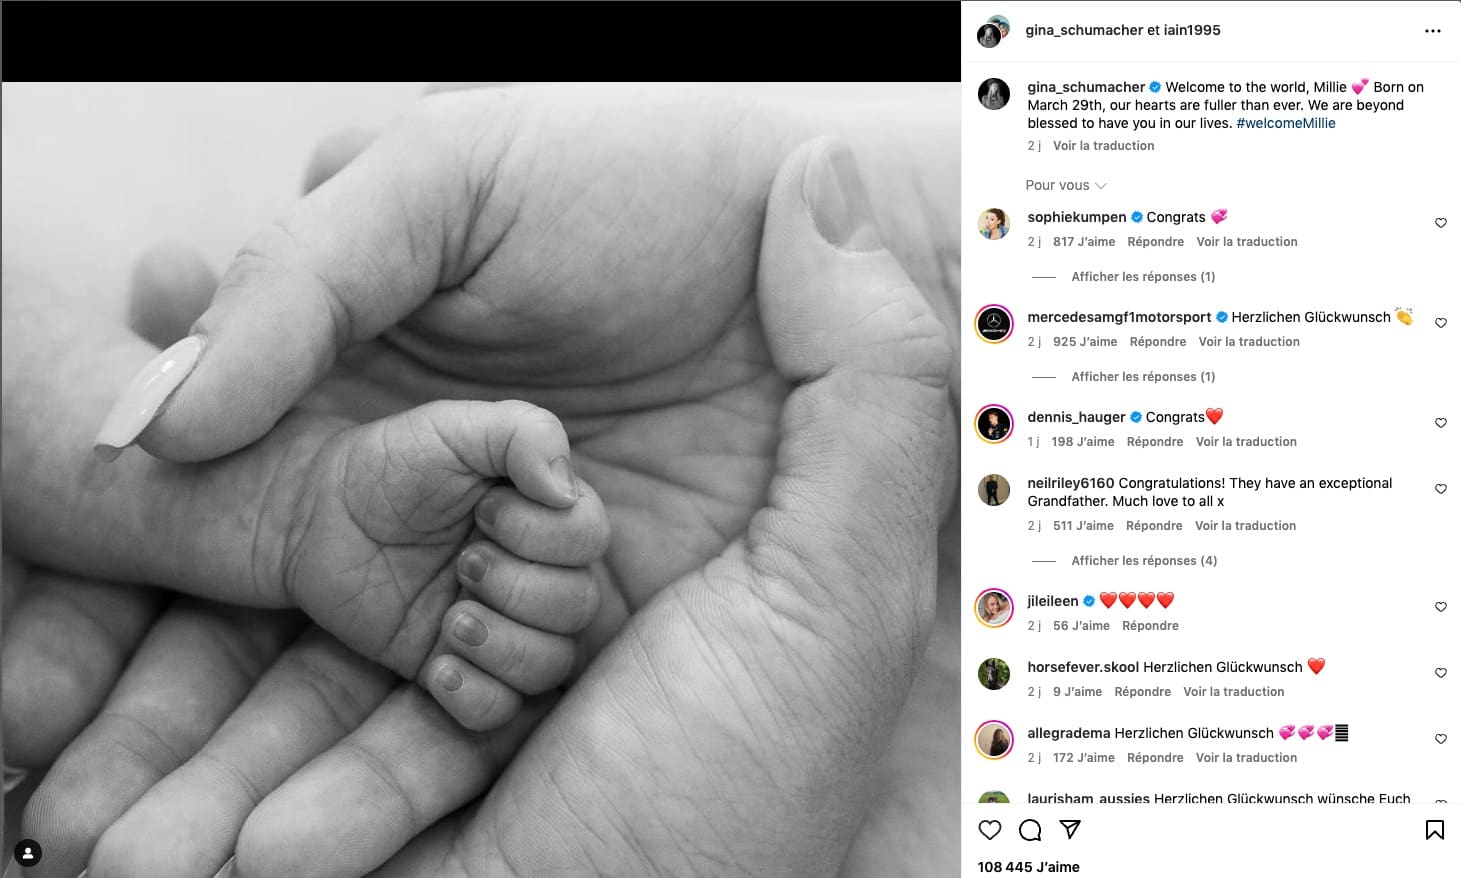Open sophiekumpen profile avatar

(x=994, y=223)
